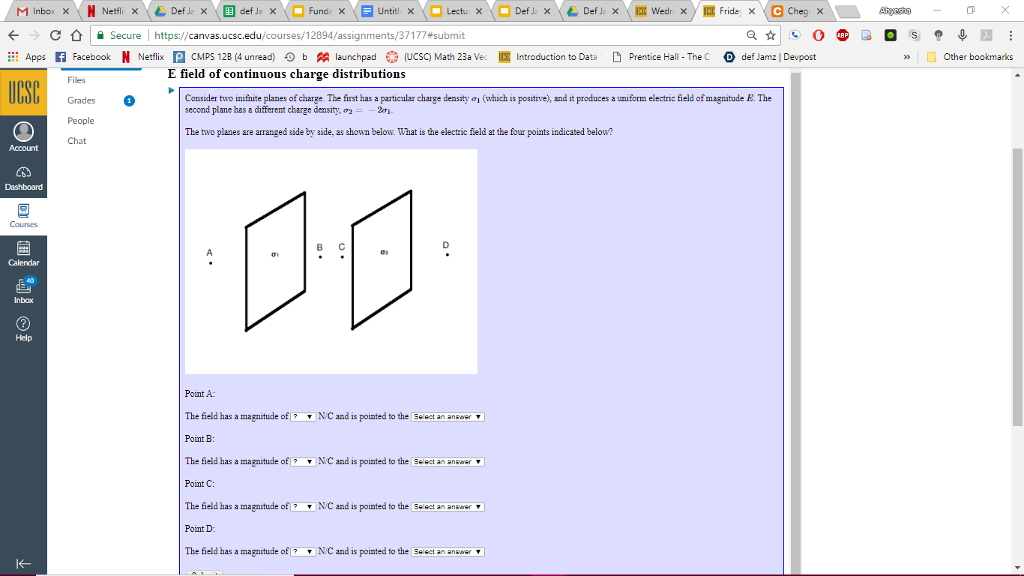1024x576 pixels.
Task: Open Point A magnitude dropdown
Action: [x=303, y=417]
